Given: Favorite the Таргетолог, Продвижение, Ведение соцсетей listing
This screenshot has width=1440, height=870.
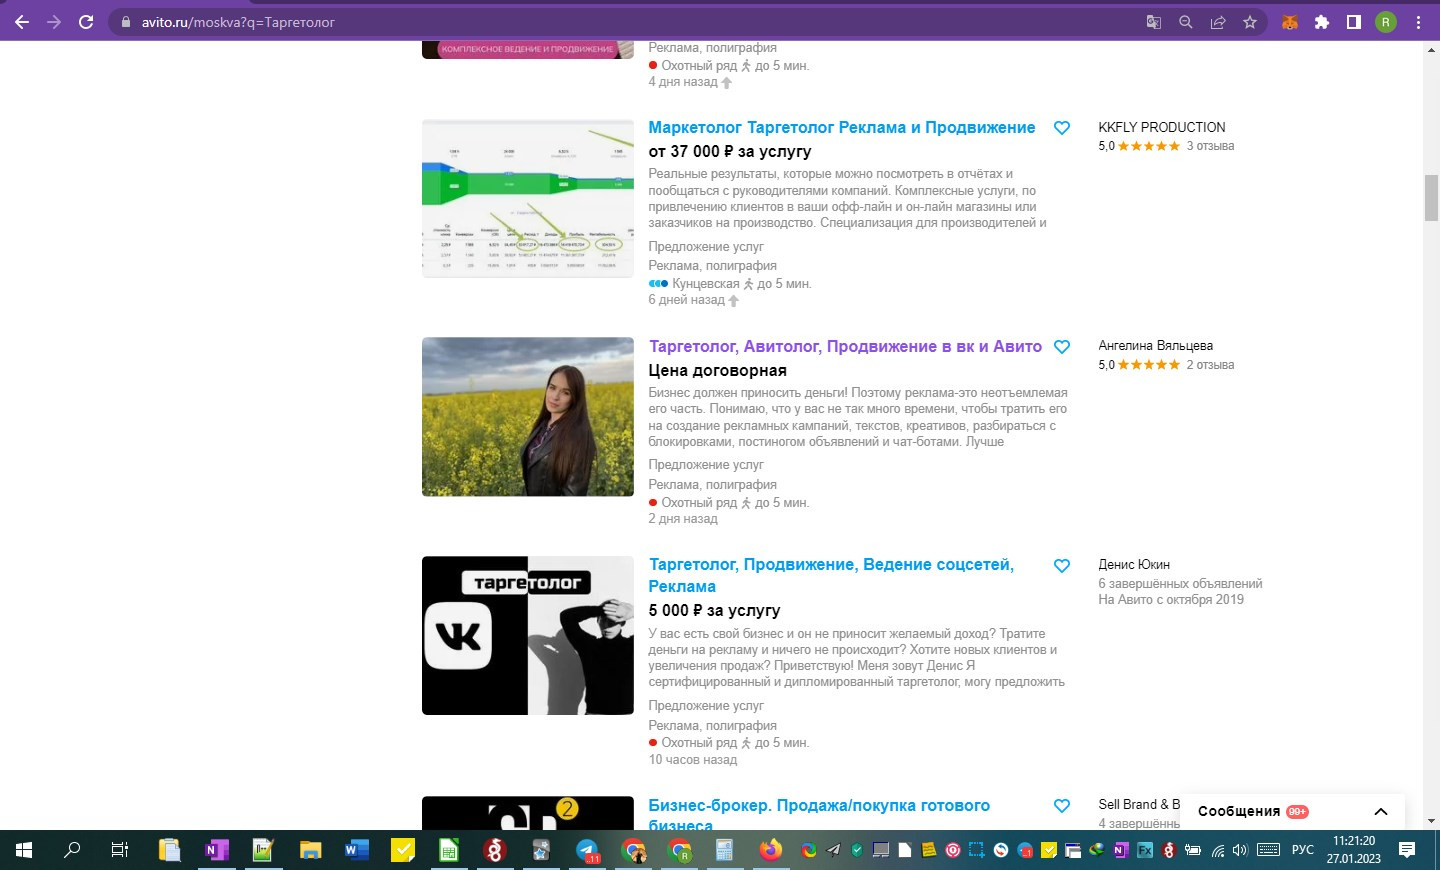Looking at the screenshot, I should [x=1062, y=566].
